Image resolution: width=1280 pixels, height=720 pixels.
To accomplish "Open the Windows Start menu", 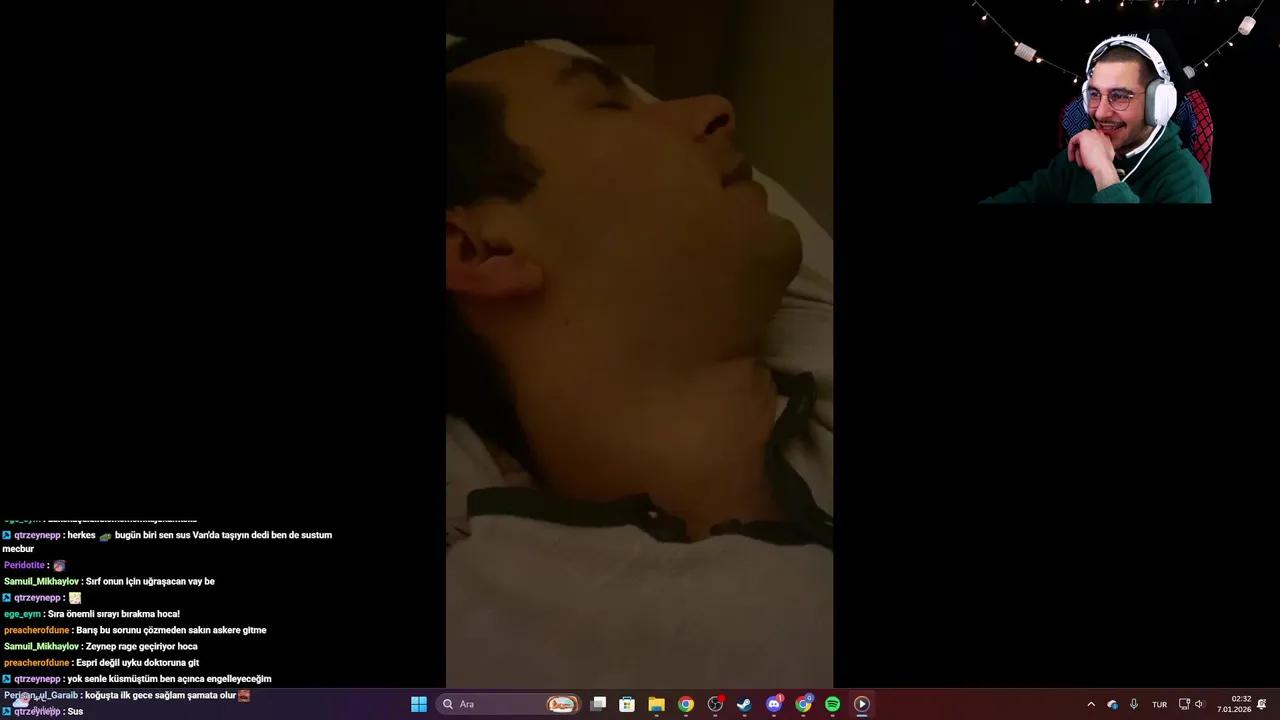I will (x=419, y=704).
